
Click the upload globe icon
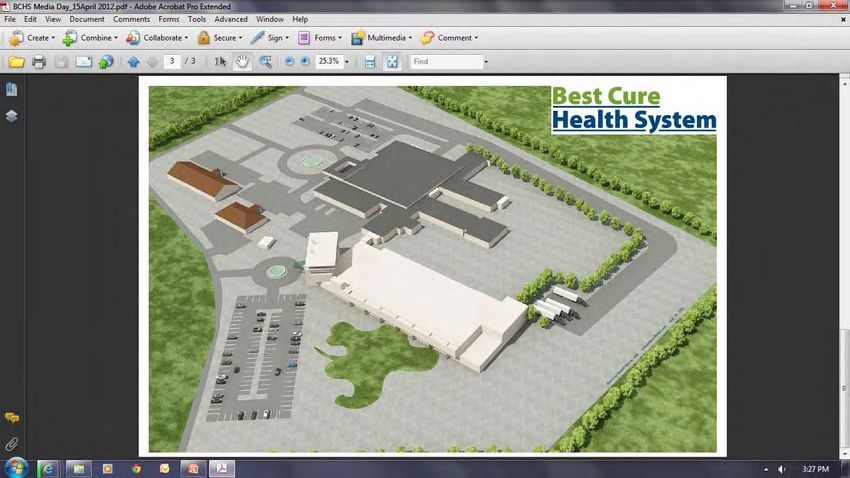[106, 62]
